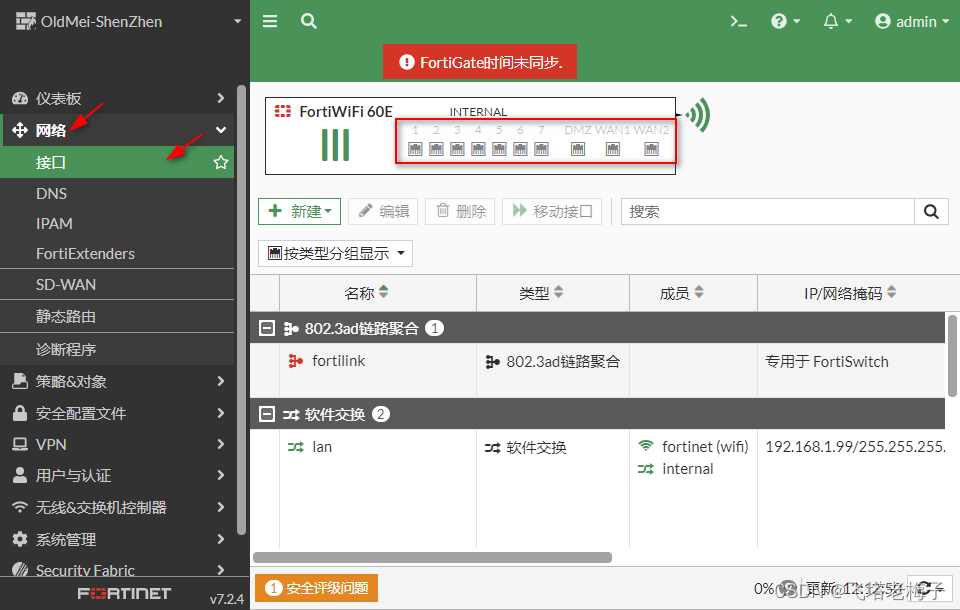Click the sidebar vertical scrollbar
Screen dimensions: 960x610
(242, 310)
